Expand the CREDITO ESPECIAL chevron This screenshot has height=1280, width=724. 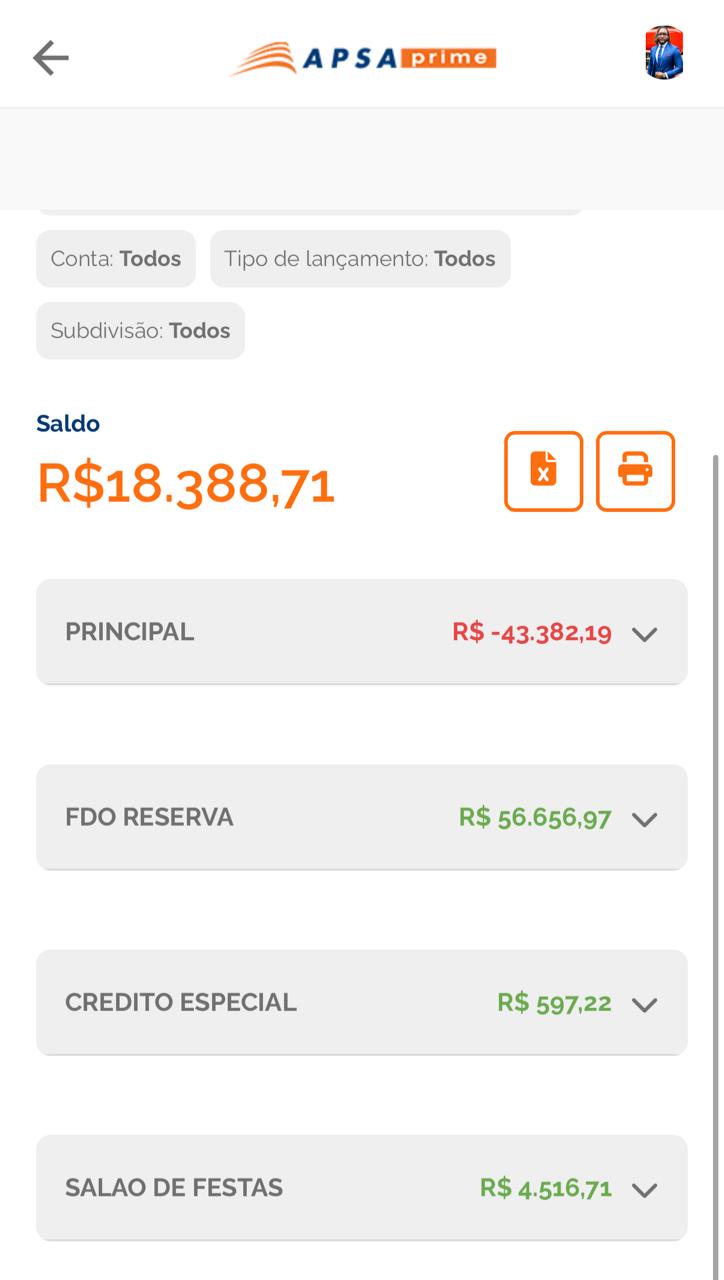[x=645, y=1004]
